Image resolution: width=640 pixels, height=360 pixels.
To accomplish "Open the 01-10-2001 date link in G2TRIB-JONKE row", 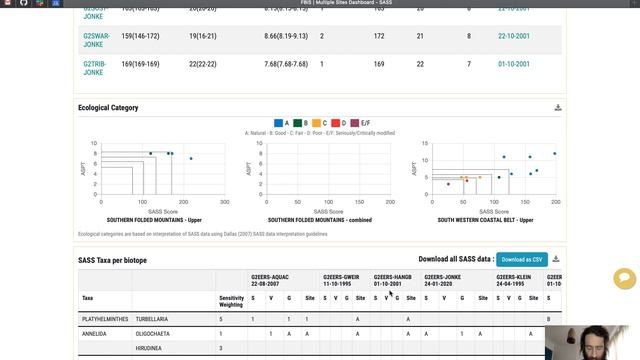I will (x=513, y=64).
